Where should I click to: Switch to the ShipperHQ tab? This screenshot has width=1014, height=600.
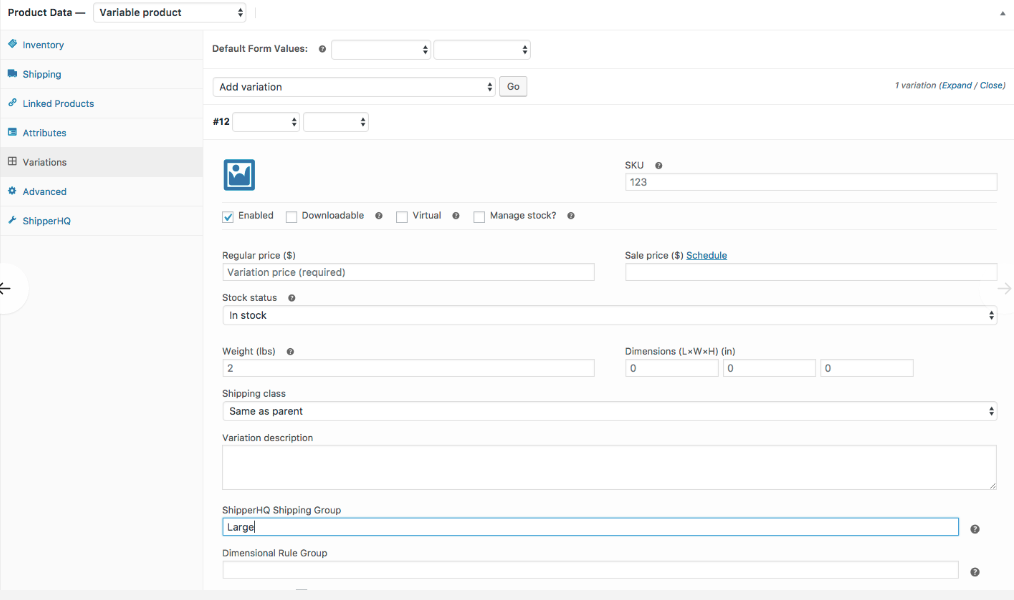tap(46, 221)
